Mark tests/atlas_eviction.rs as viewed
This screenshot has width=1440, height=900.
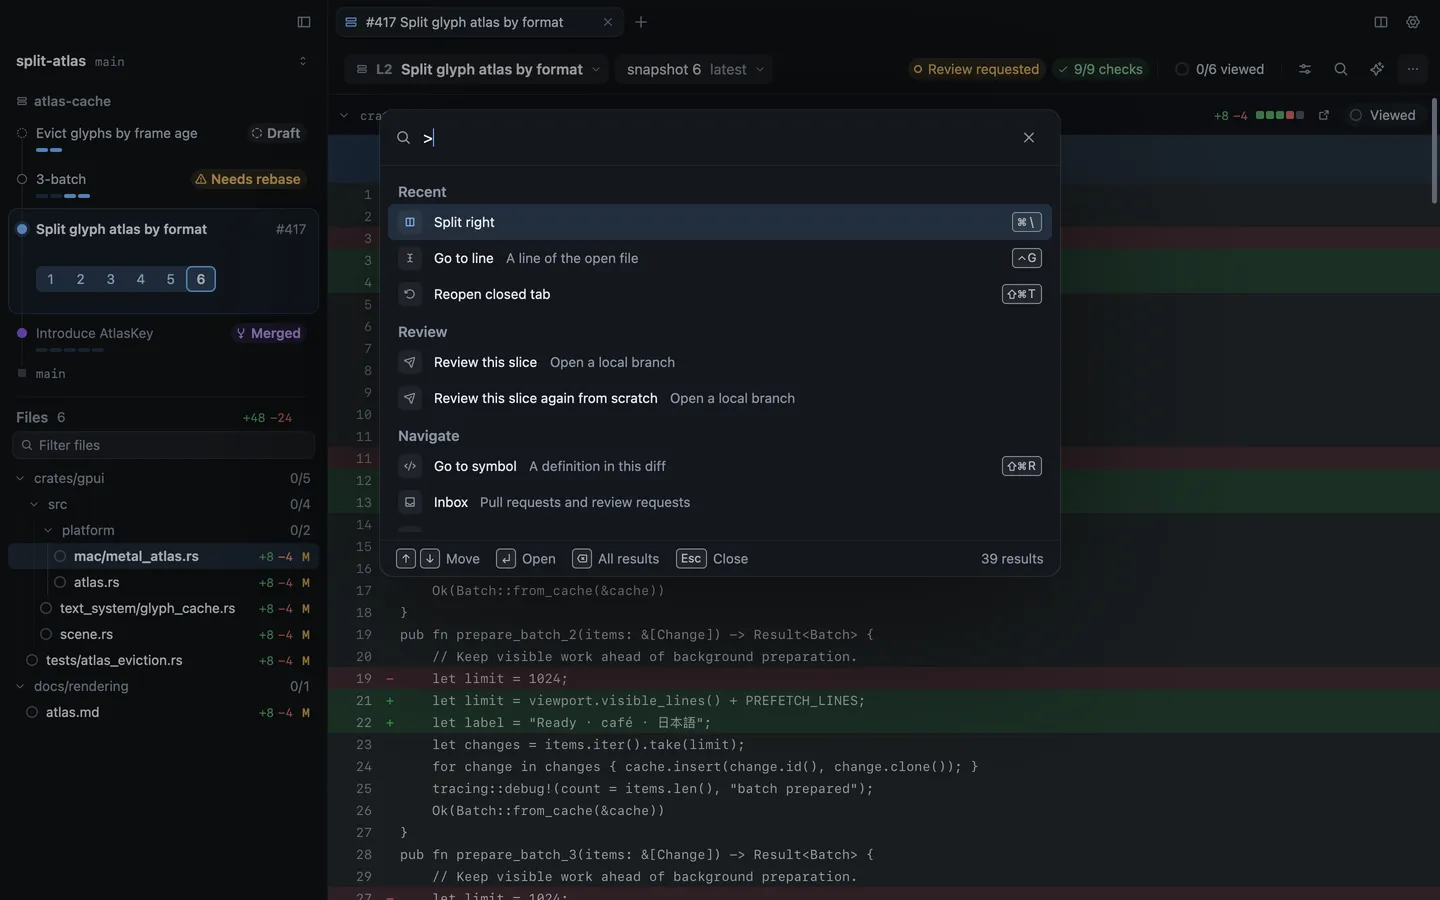[x=32, y=660]
